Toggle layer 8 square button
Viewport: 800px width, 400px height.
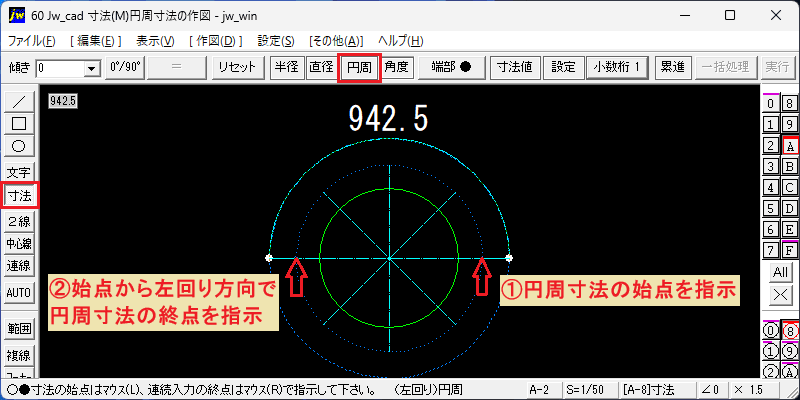pos(790,104)
